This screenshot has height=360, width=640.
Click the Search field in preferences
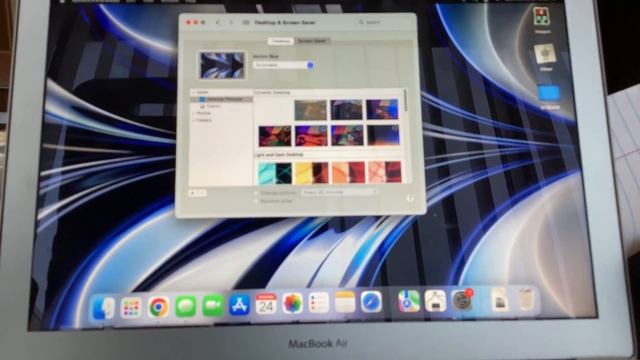[383, 22]
